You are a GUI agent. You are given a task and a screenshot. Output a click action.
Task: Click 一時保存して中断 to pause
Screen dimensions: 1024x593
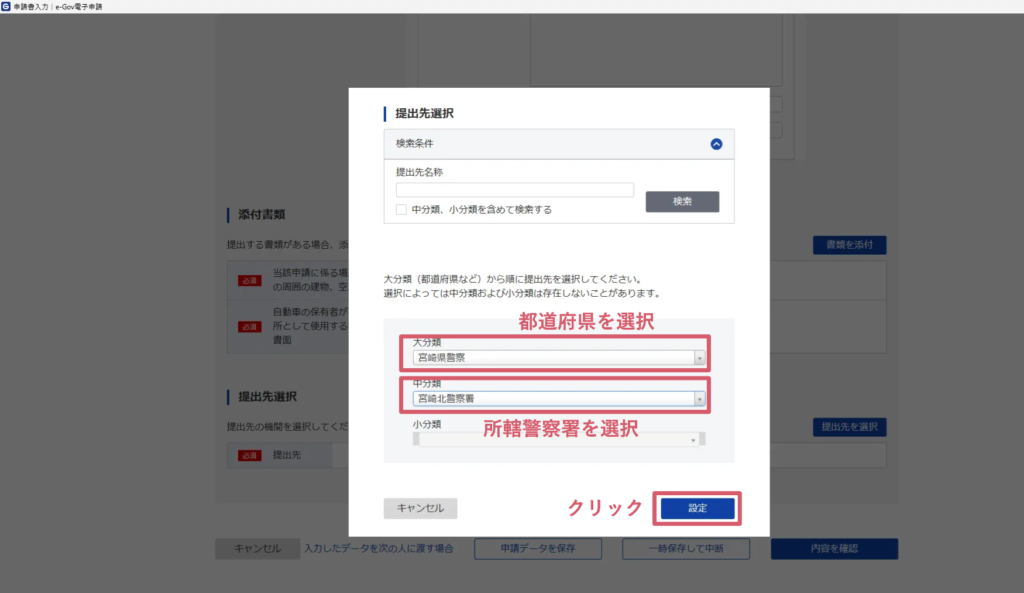(686, 549)
